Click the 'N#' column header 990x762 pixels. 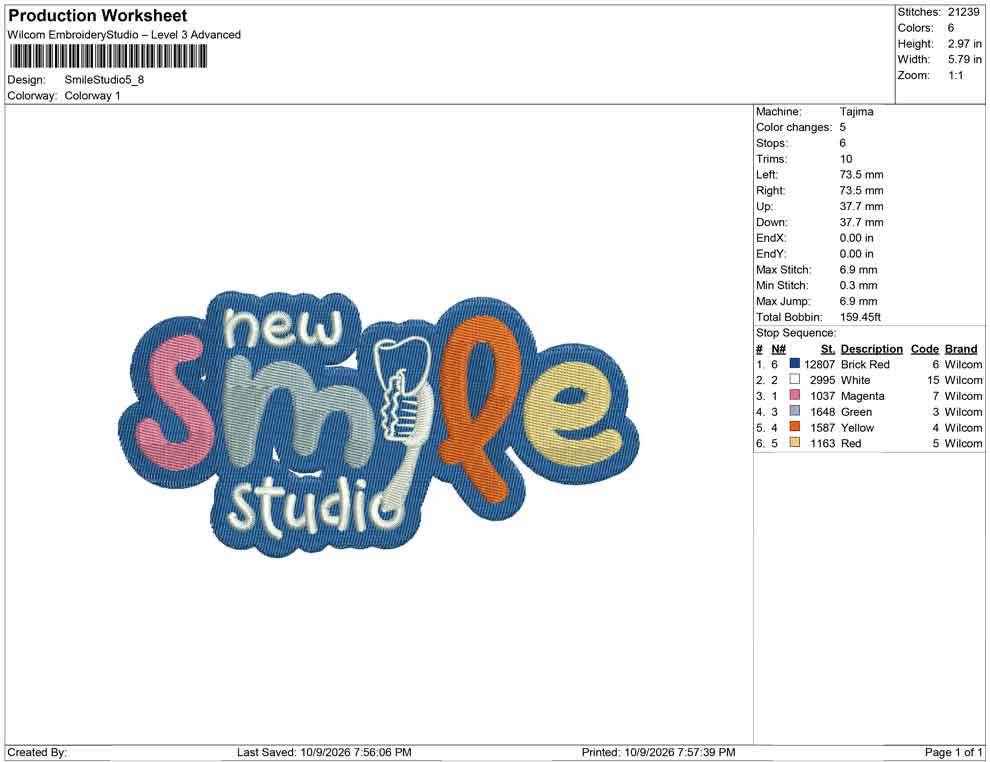[778, 349]
